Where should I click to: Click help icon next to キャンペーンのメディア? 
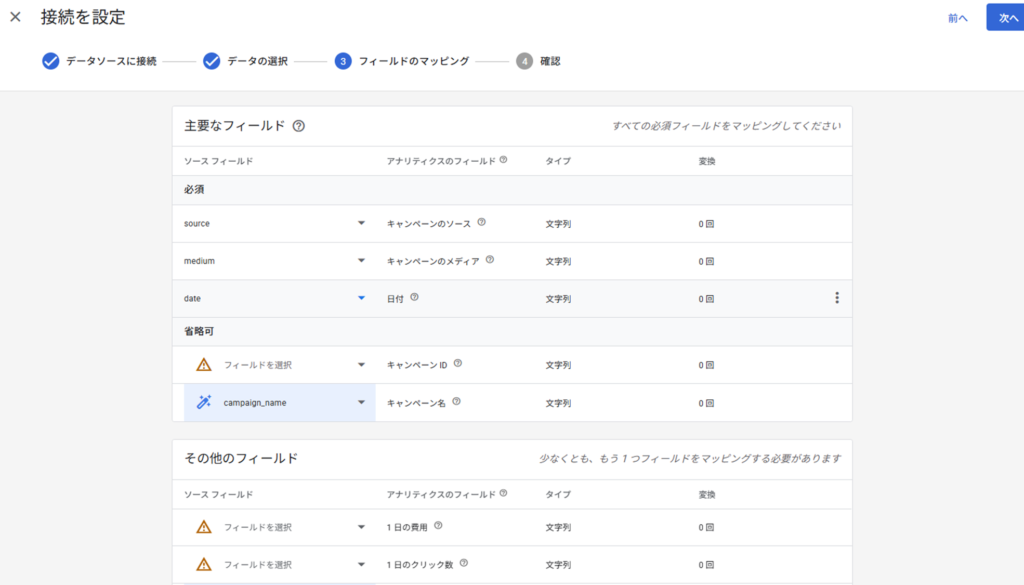(x=490, y=260)
